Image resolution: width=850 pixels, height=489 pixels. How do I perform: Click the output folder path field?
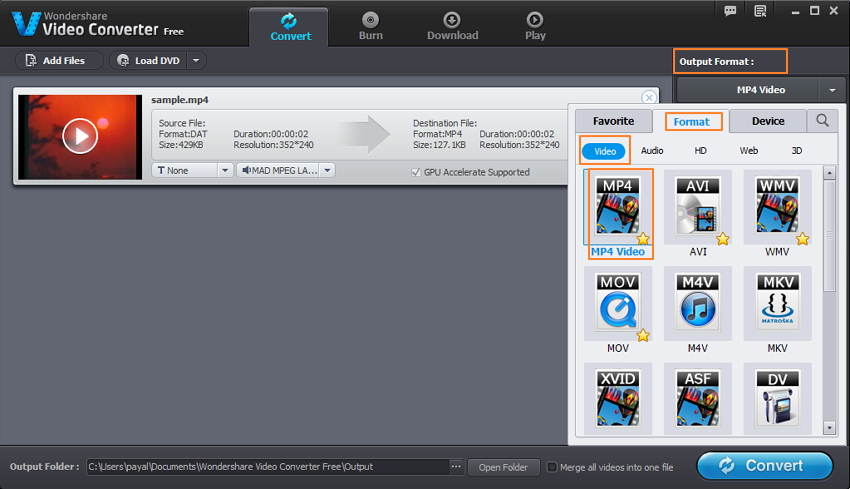(268, 467)
